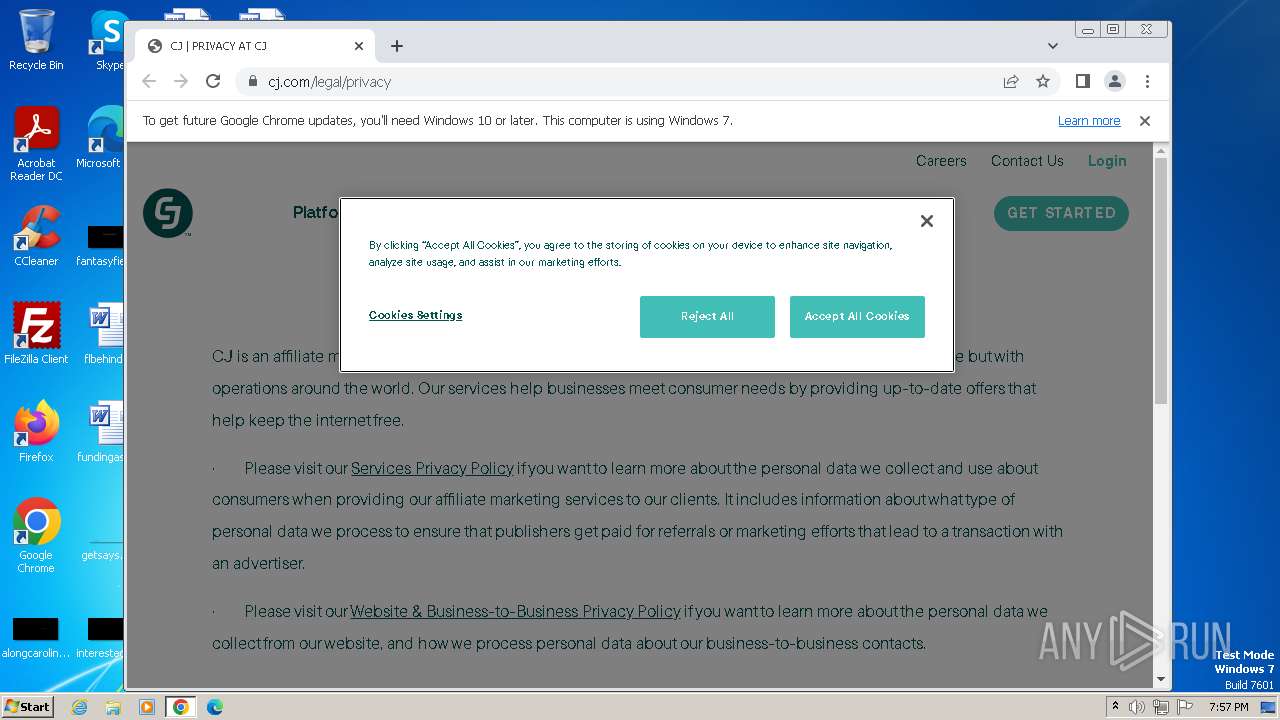Click the taskbar clock showing 7:57 PM
Screen dimensions: 1280x720
1228,707
